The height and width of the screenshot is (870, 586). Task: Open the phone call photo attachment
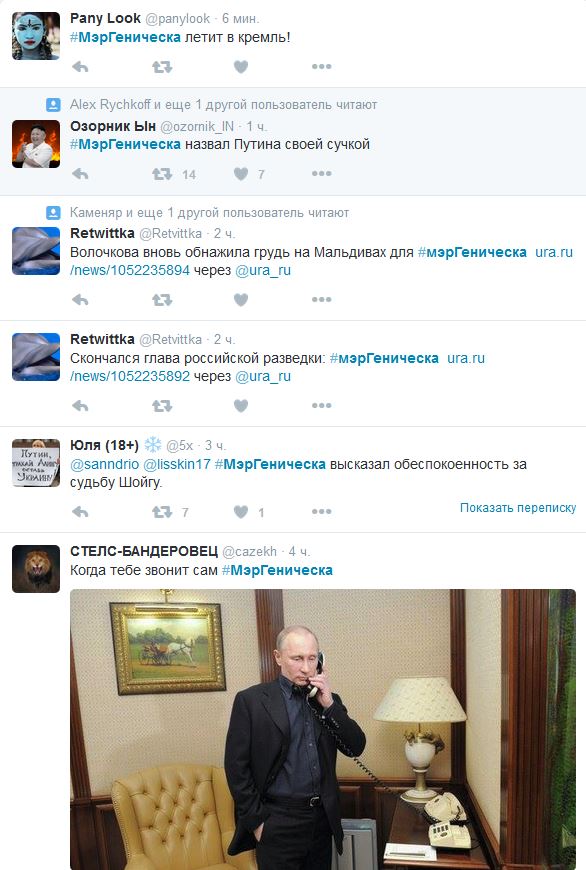click(x=323, y=729)
